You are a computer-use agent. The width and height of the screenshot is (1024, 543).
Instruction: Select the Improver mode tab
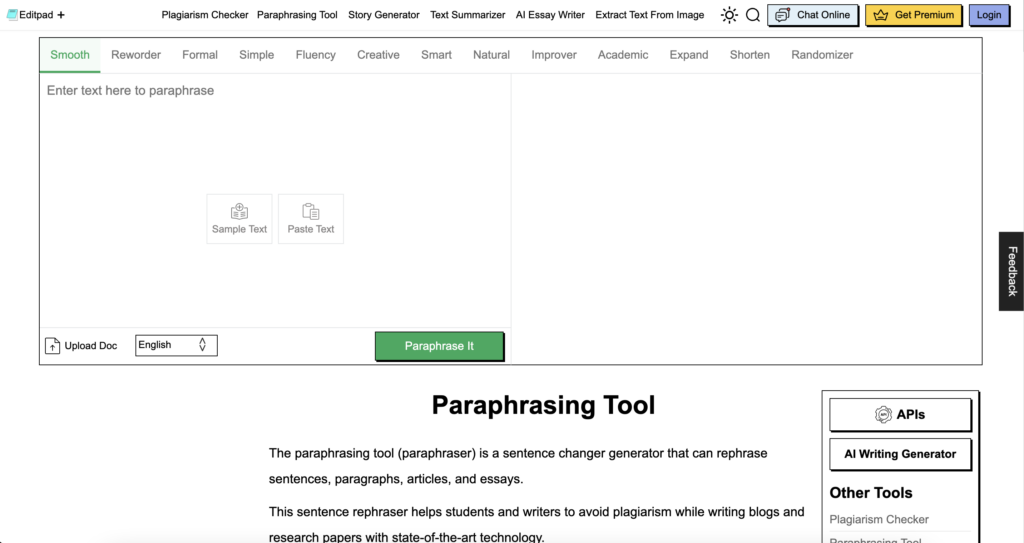554,55
